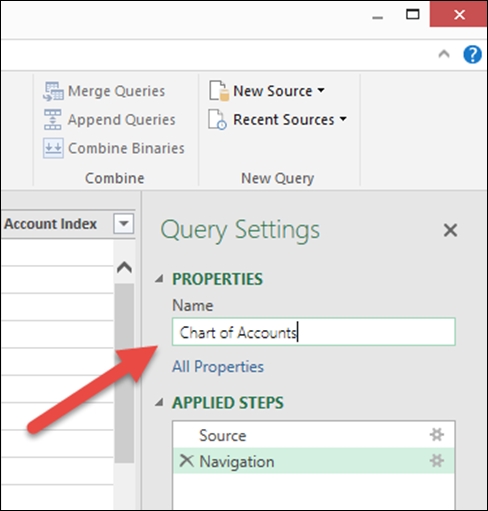Click the Merge Queries icon
Viewport: 488px width, 511px height.
[53, 91]
